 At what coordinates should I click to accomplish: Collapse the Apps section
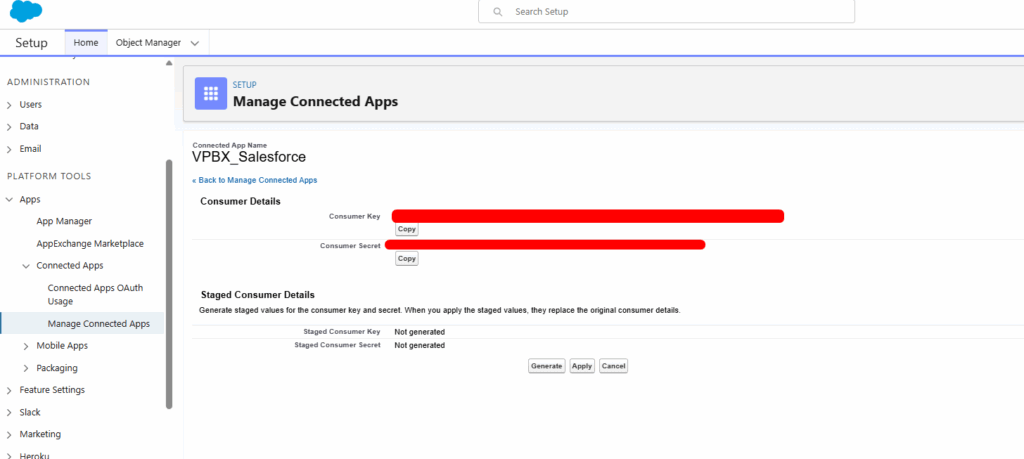[9, 199]
